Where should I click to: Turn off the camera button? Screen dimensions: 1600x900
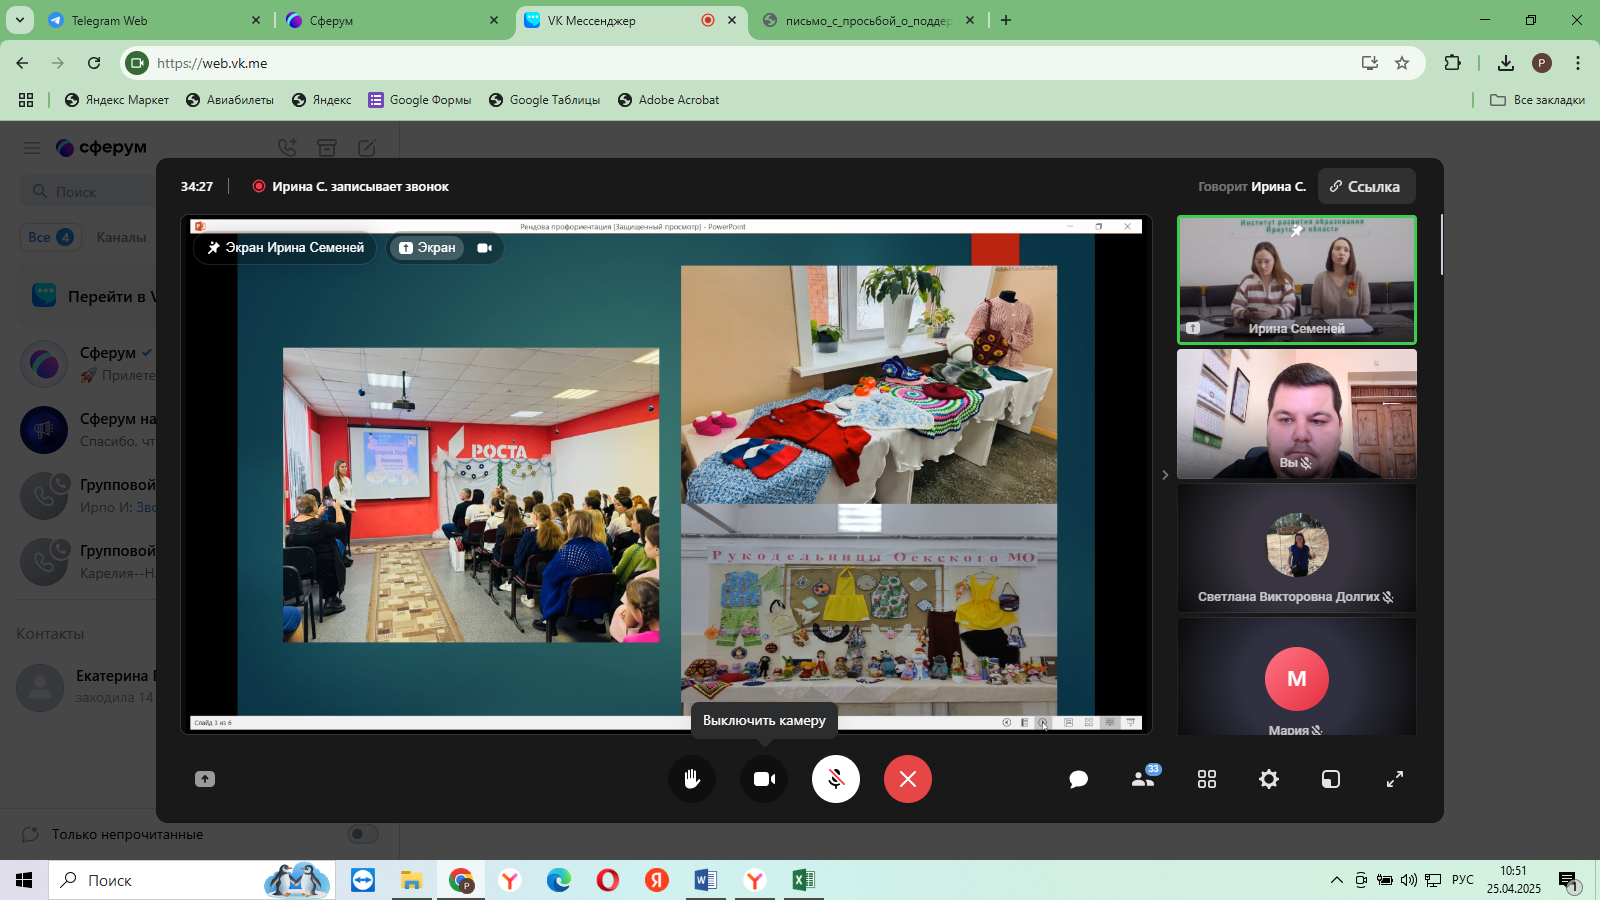point(764,779)
